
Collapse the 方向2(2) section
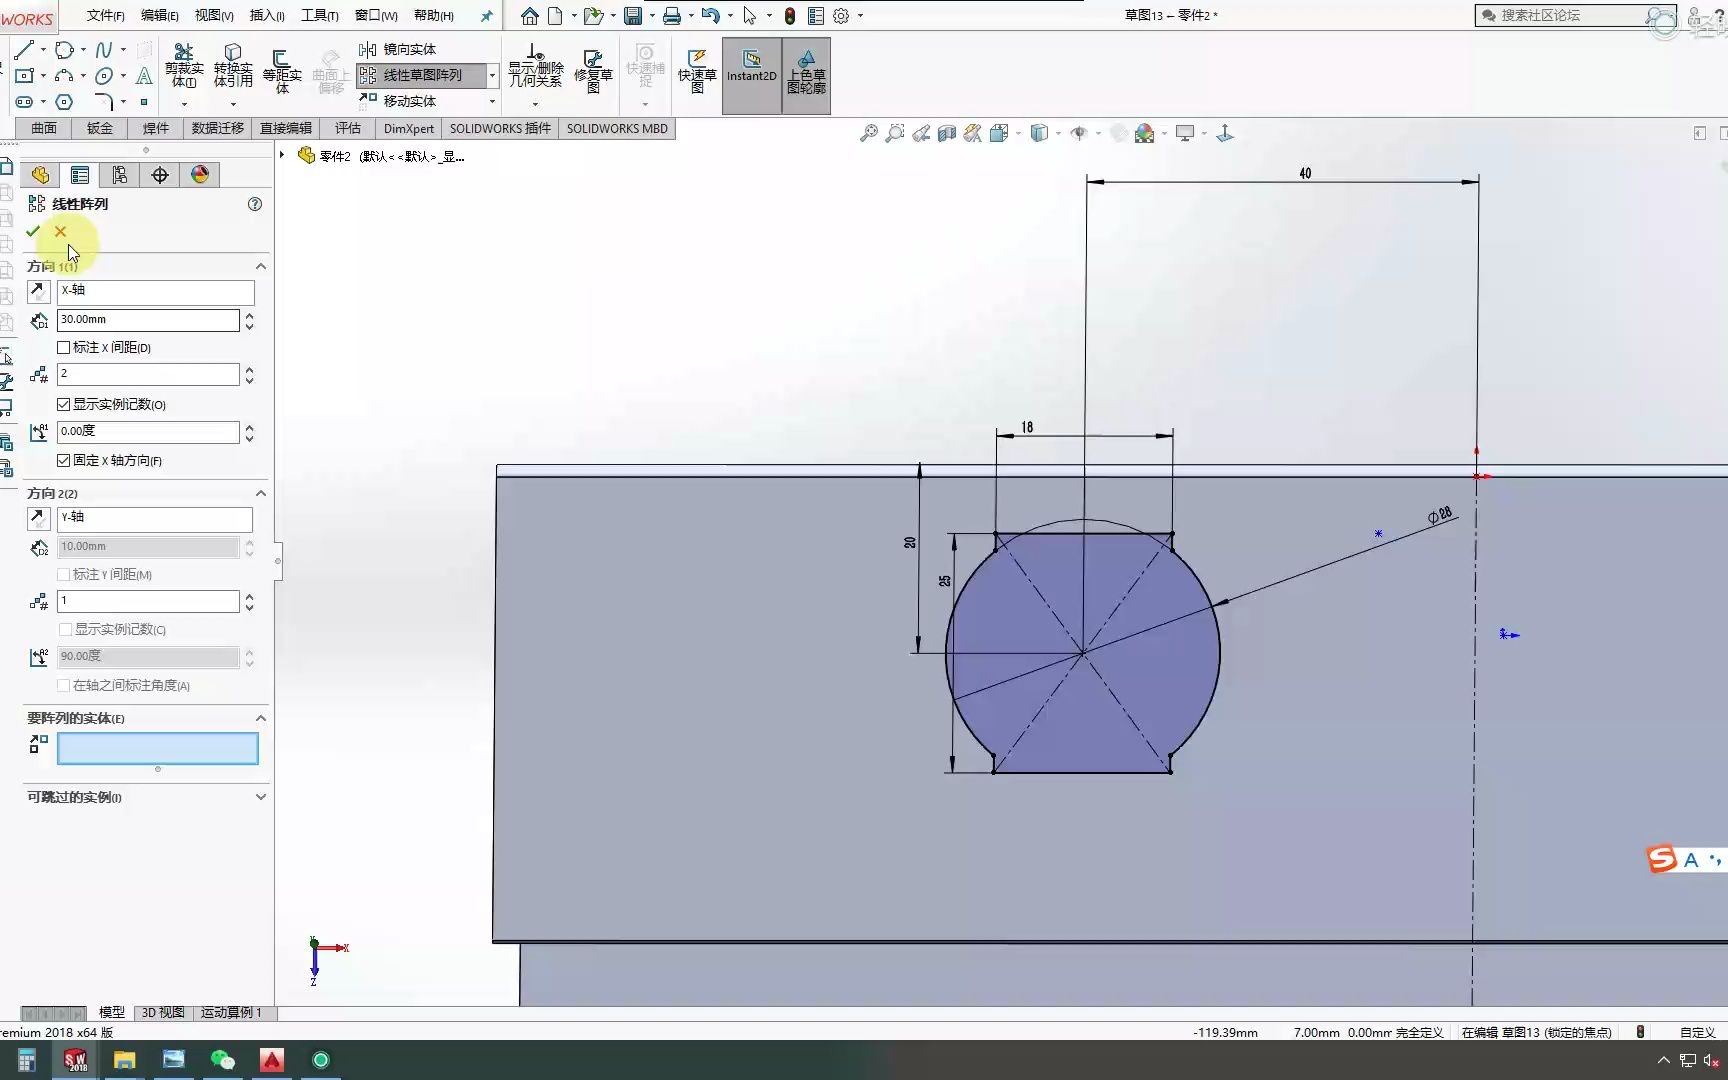(x=260, y=493)
